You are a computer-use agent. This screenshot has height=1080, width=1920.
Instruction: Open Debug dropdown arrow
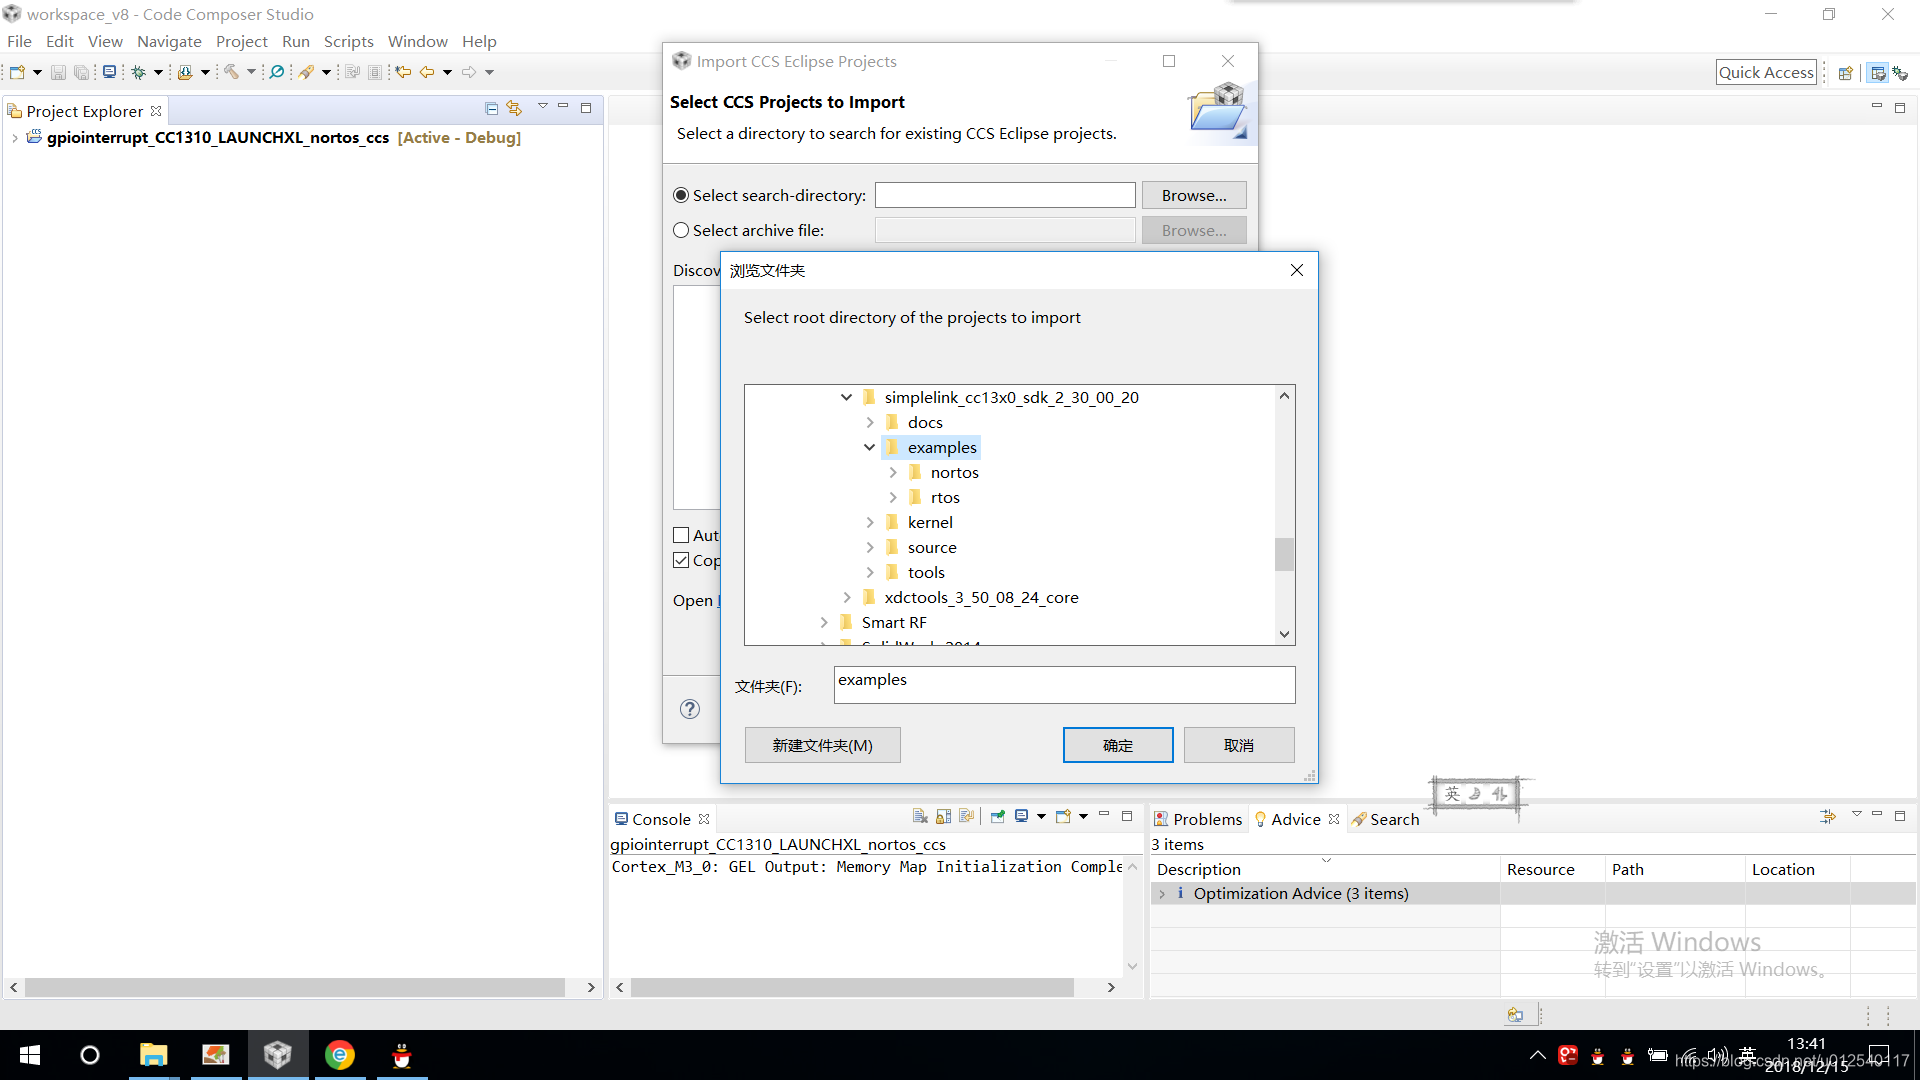(158, 72)
